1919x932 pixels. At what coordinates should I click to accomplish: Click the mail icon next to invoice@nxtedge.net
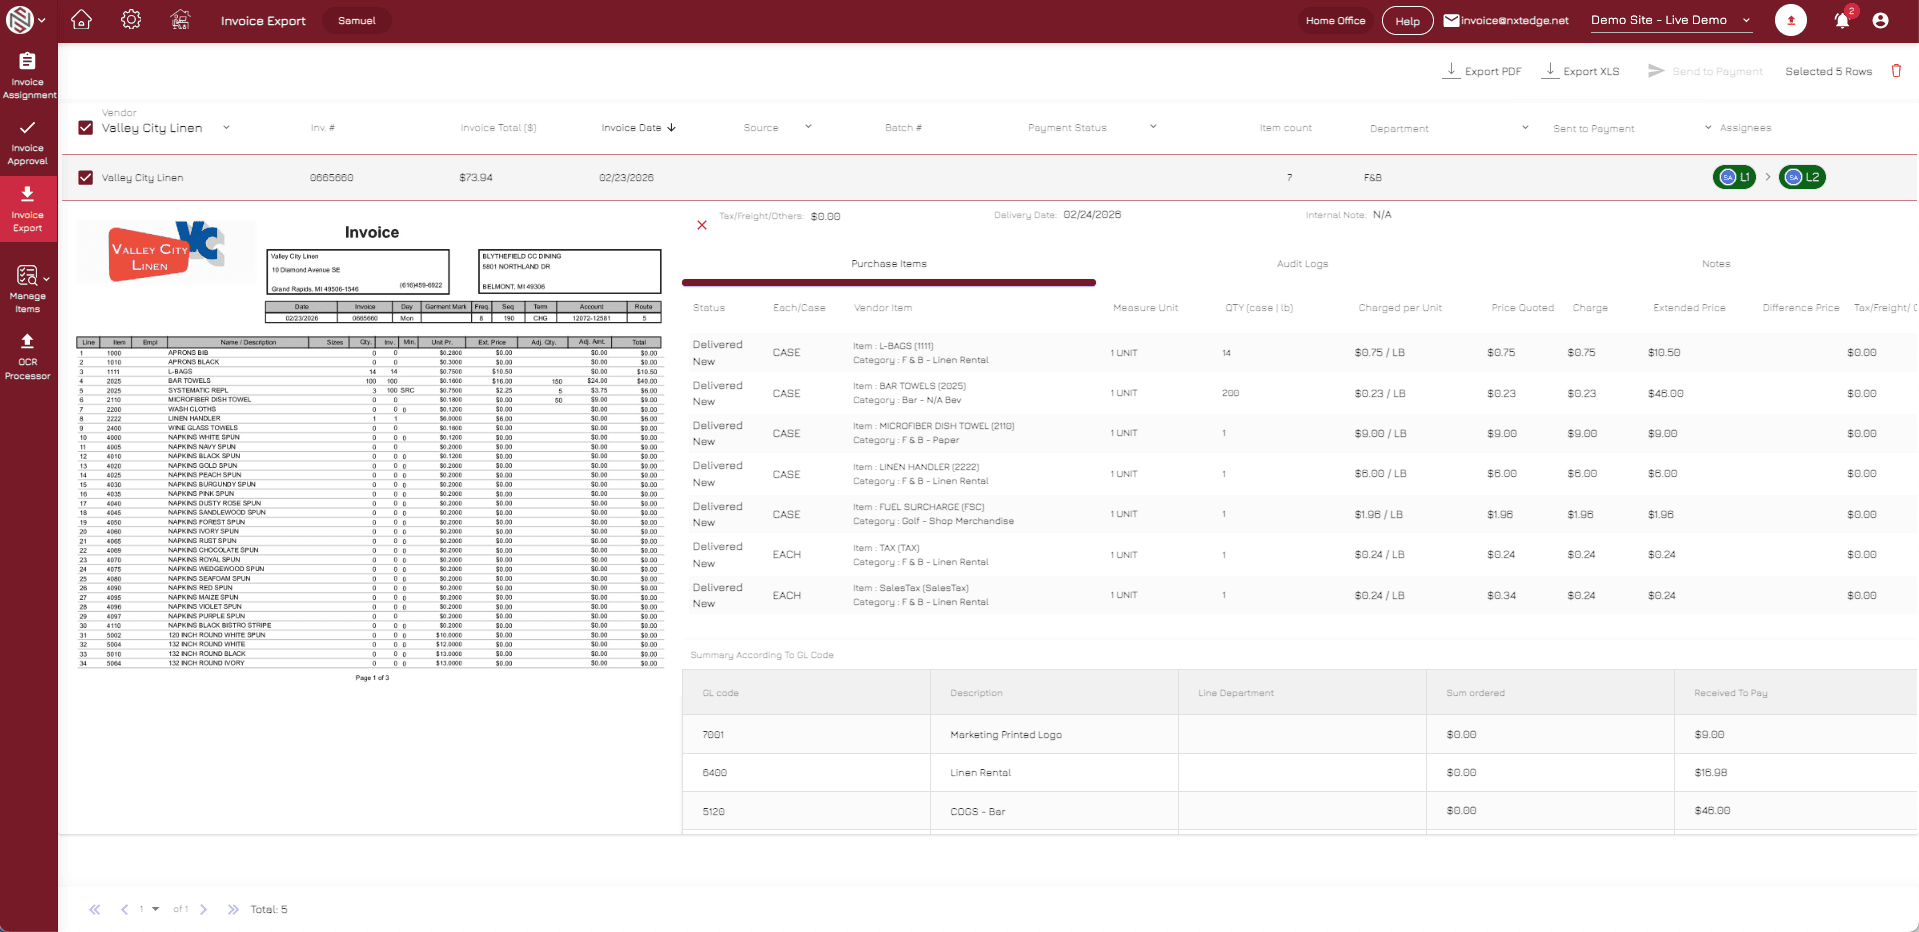(1451, 20)
